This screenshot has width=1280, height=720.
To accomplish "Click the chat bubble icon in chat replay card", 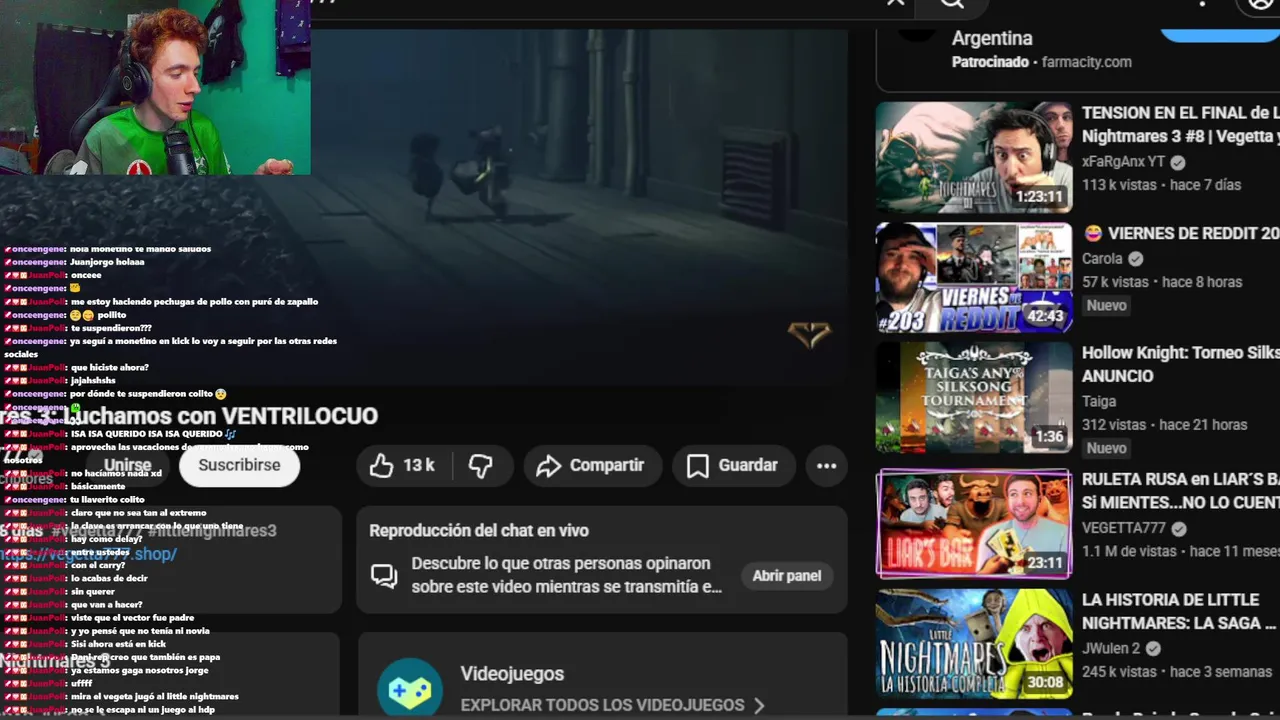I will pos(384,575).
